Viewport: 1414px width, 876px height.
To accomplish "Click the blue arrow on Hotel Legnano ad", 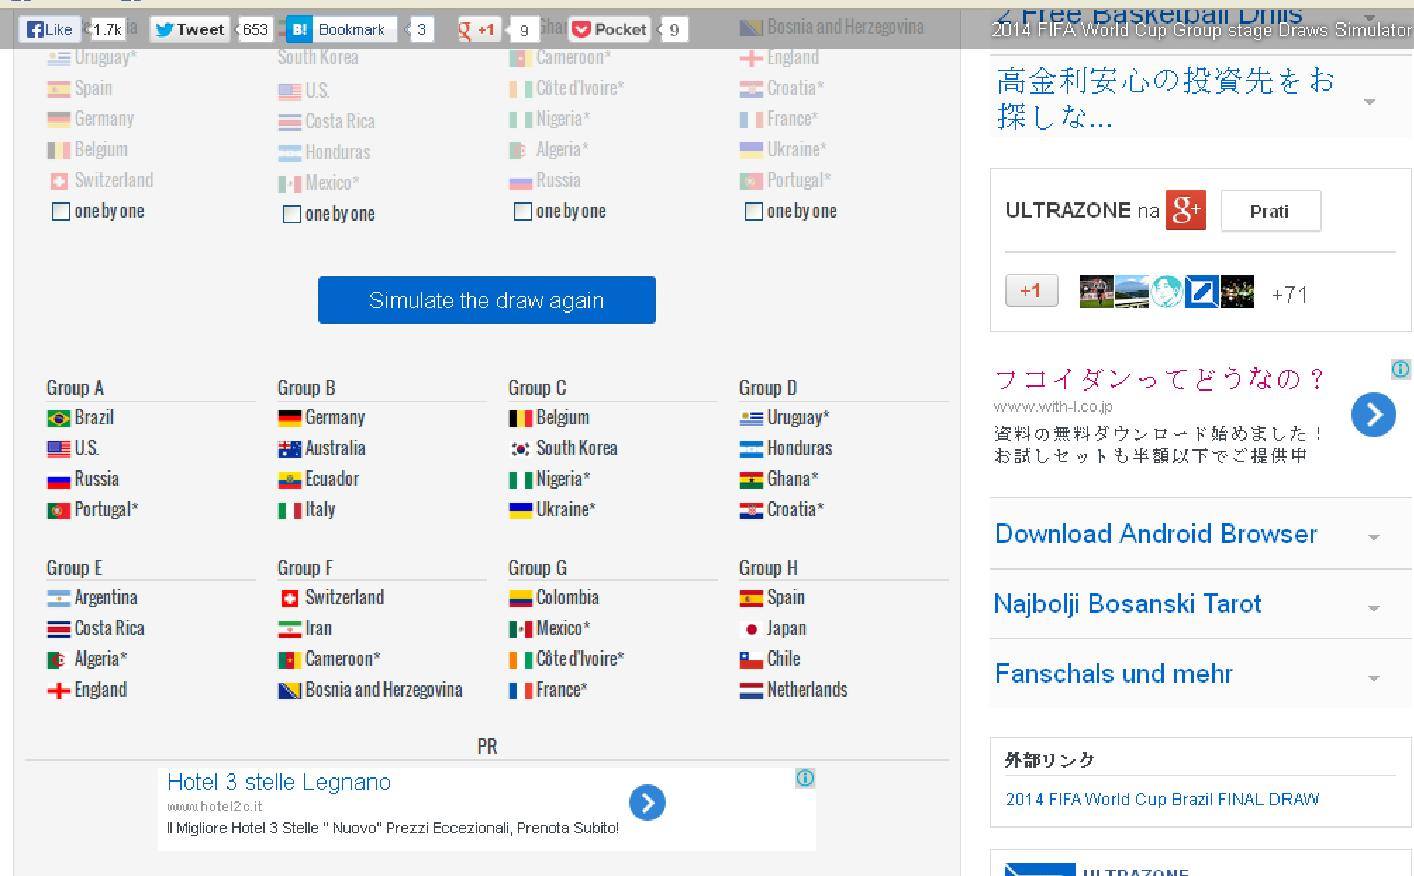I will (647, 802).
